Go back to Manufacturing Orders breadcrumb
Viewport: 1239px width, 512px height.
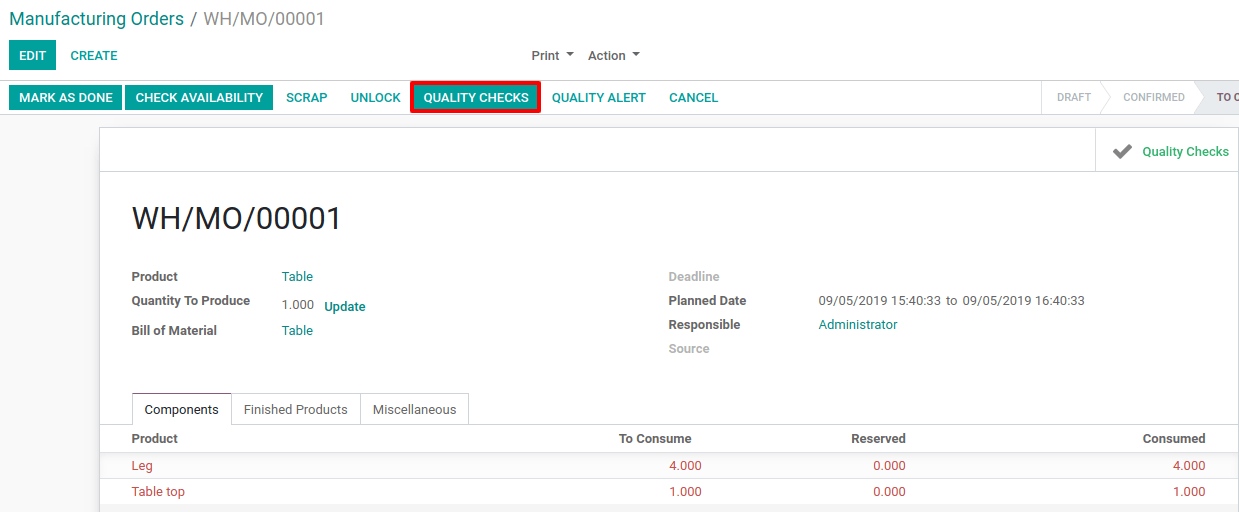click(x=97, y=19)
